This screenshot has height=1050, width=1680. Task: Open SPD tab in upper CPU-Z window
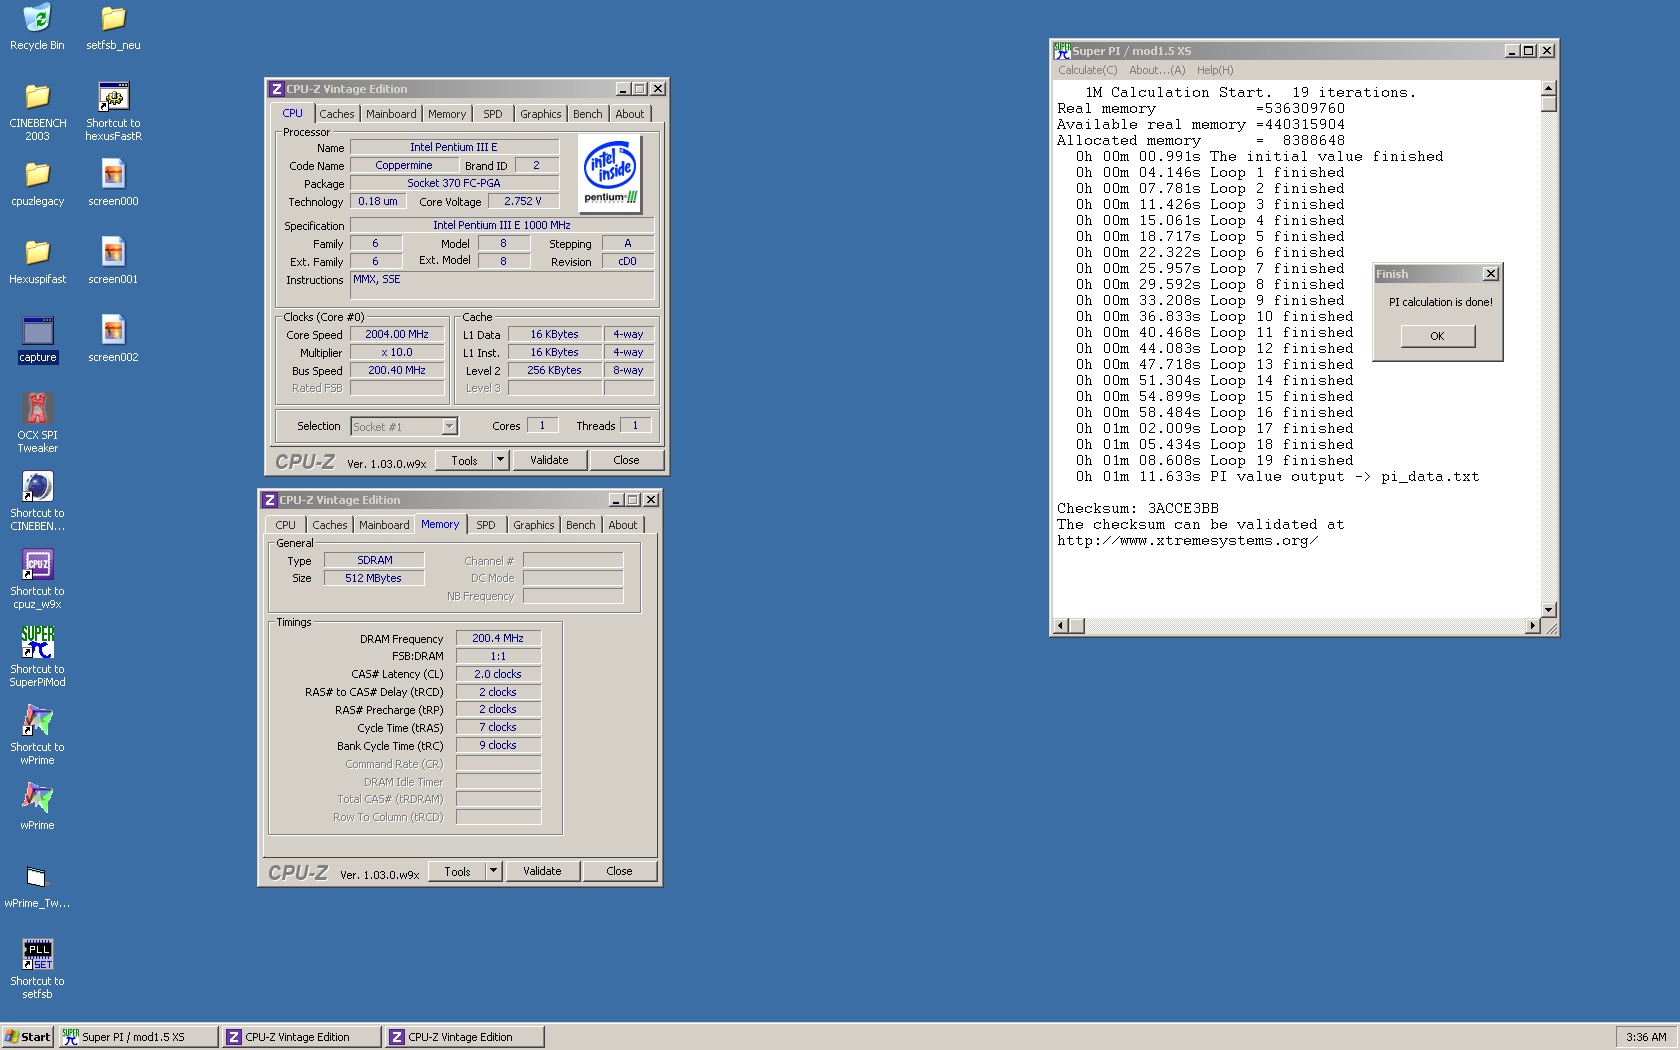(493, 114)
